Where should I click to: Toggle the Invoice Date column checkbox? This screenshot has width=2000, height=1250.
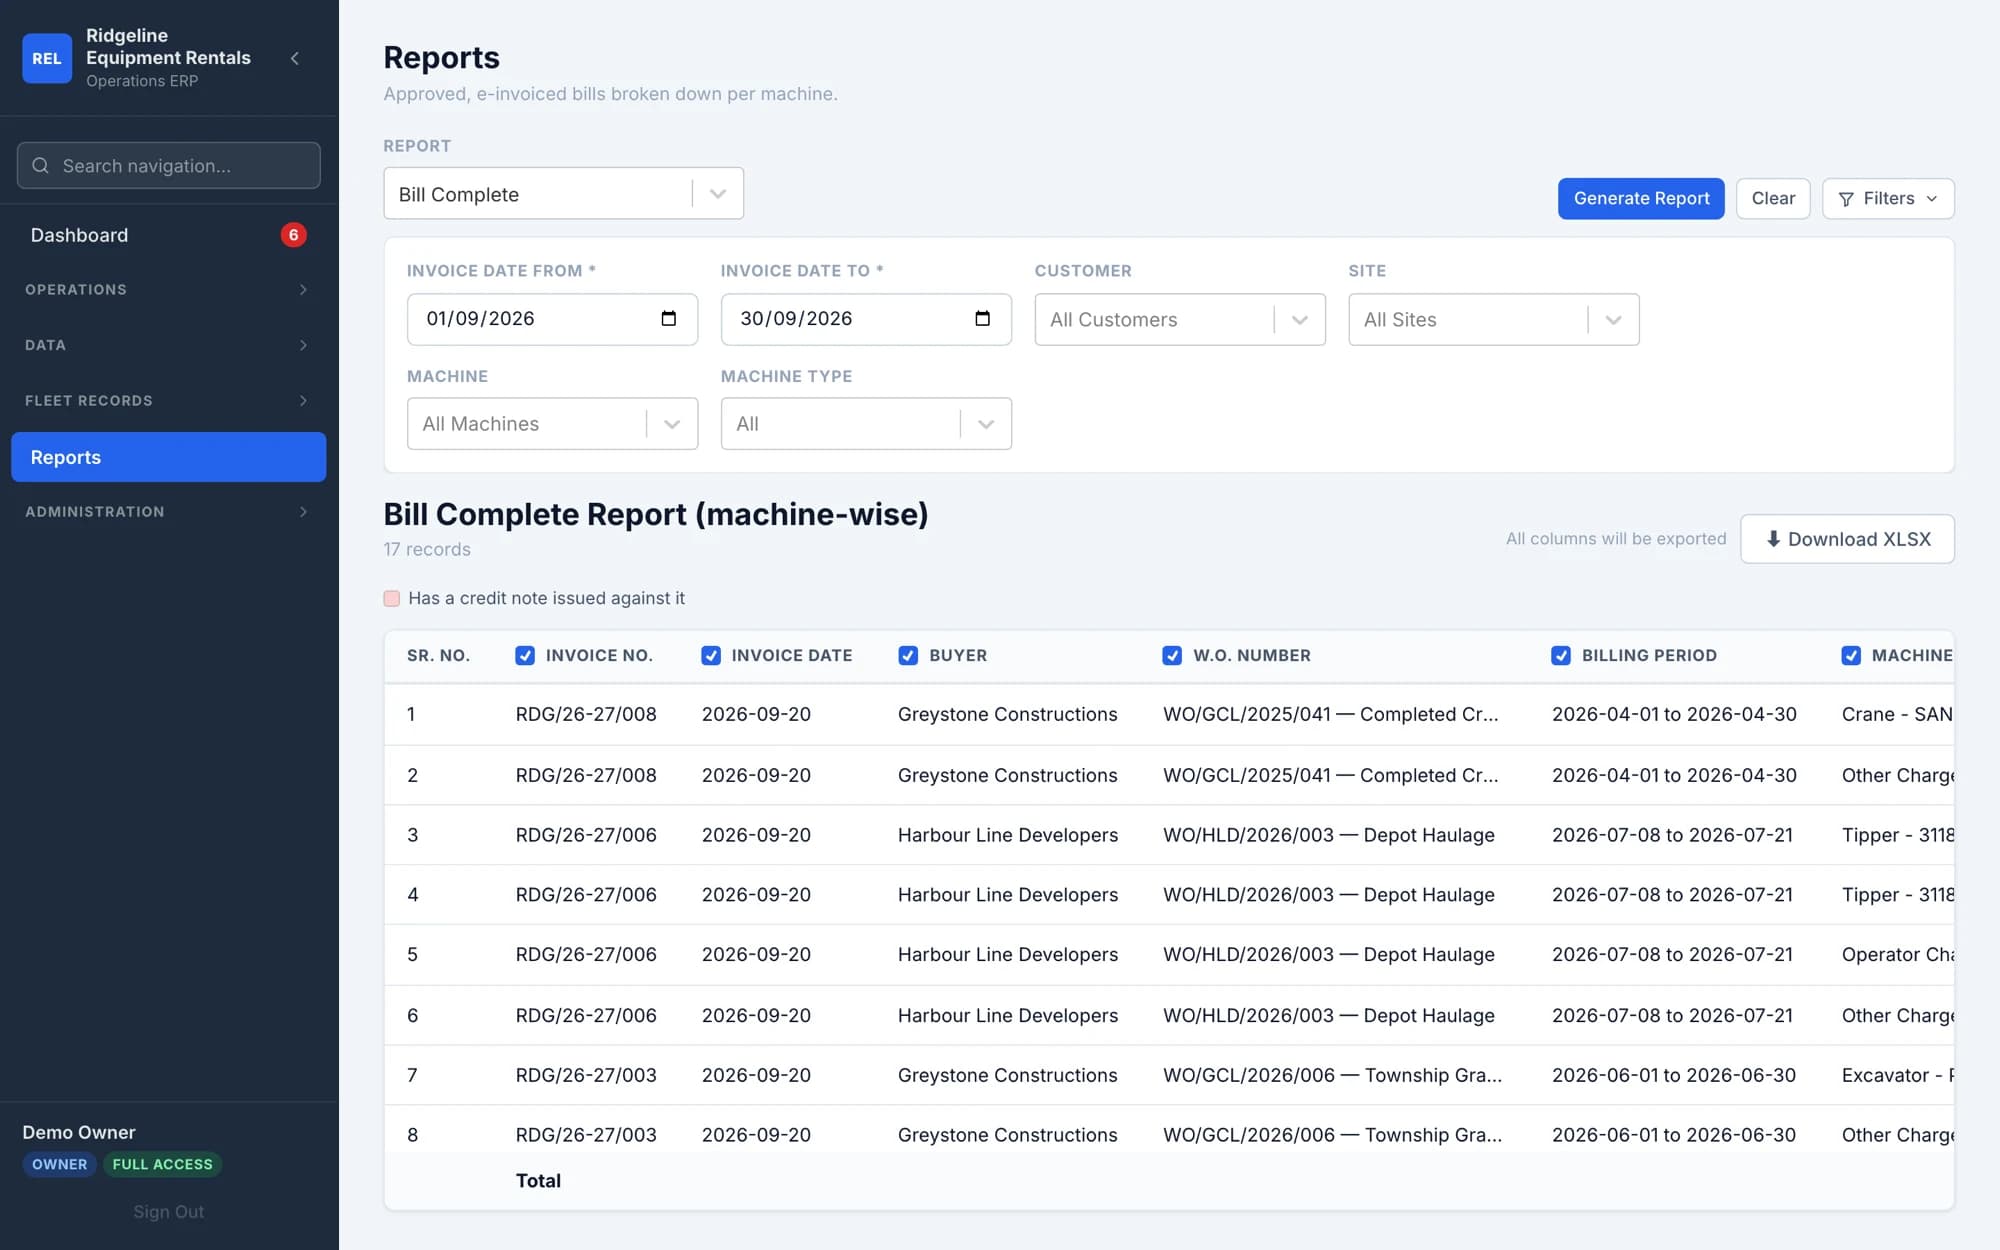[x=711, y=656]
